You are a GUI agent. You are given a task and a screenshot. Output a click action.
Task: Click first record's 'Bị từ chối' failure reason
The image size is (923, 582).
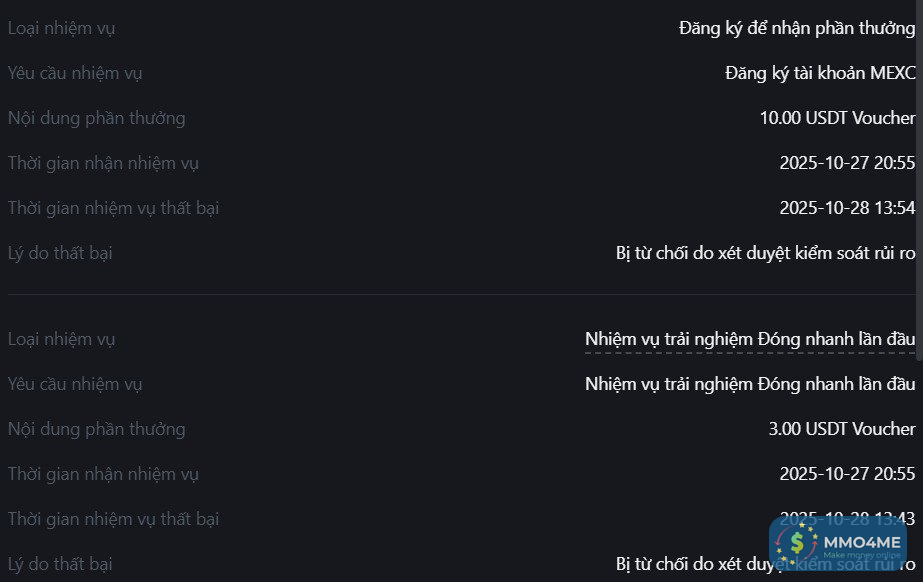765,253
